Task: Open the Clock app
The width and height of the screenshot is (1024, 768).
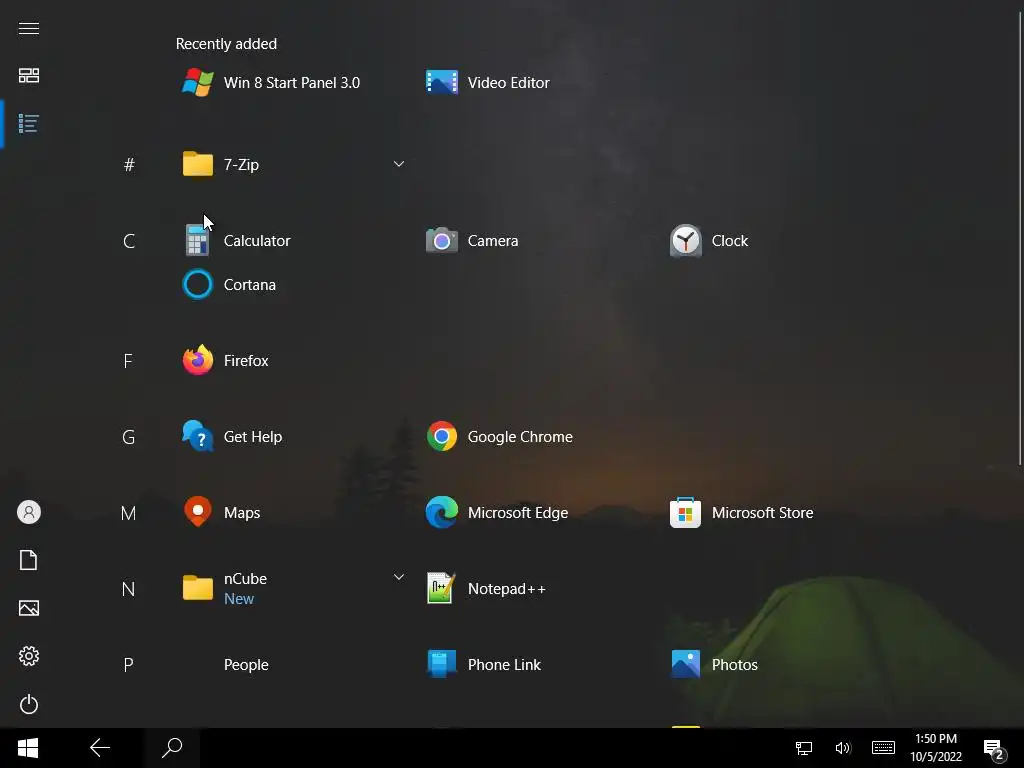Action: point(709,241)
